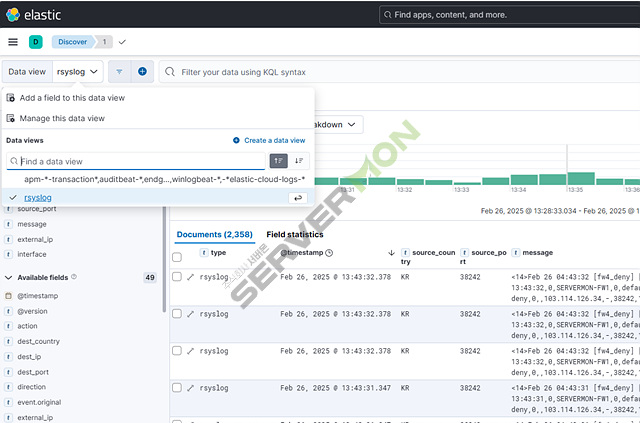Viewport: 640px width, 423px height.
Task: Click search magnifier in KQL bar
Action: click(170, 72)
